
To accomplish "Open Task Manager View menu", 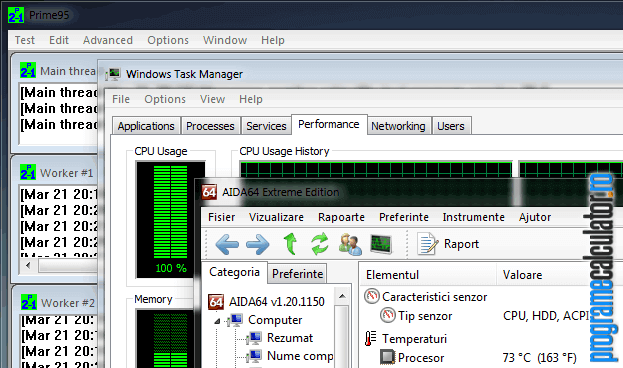I will coord(212,99).
